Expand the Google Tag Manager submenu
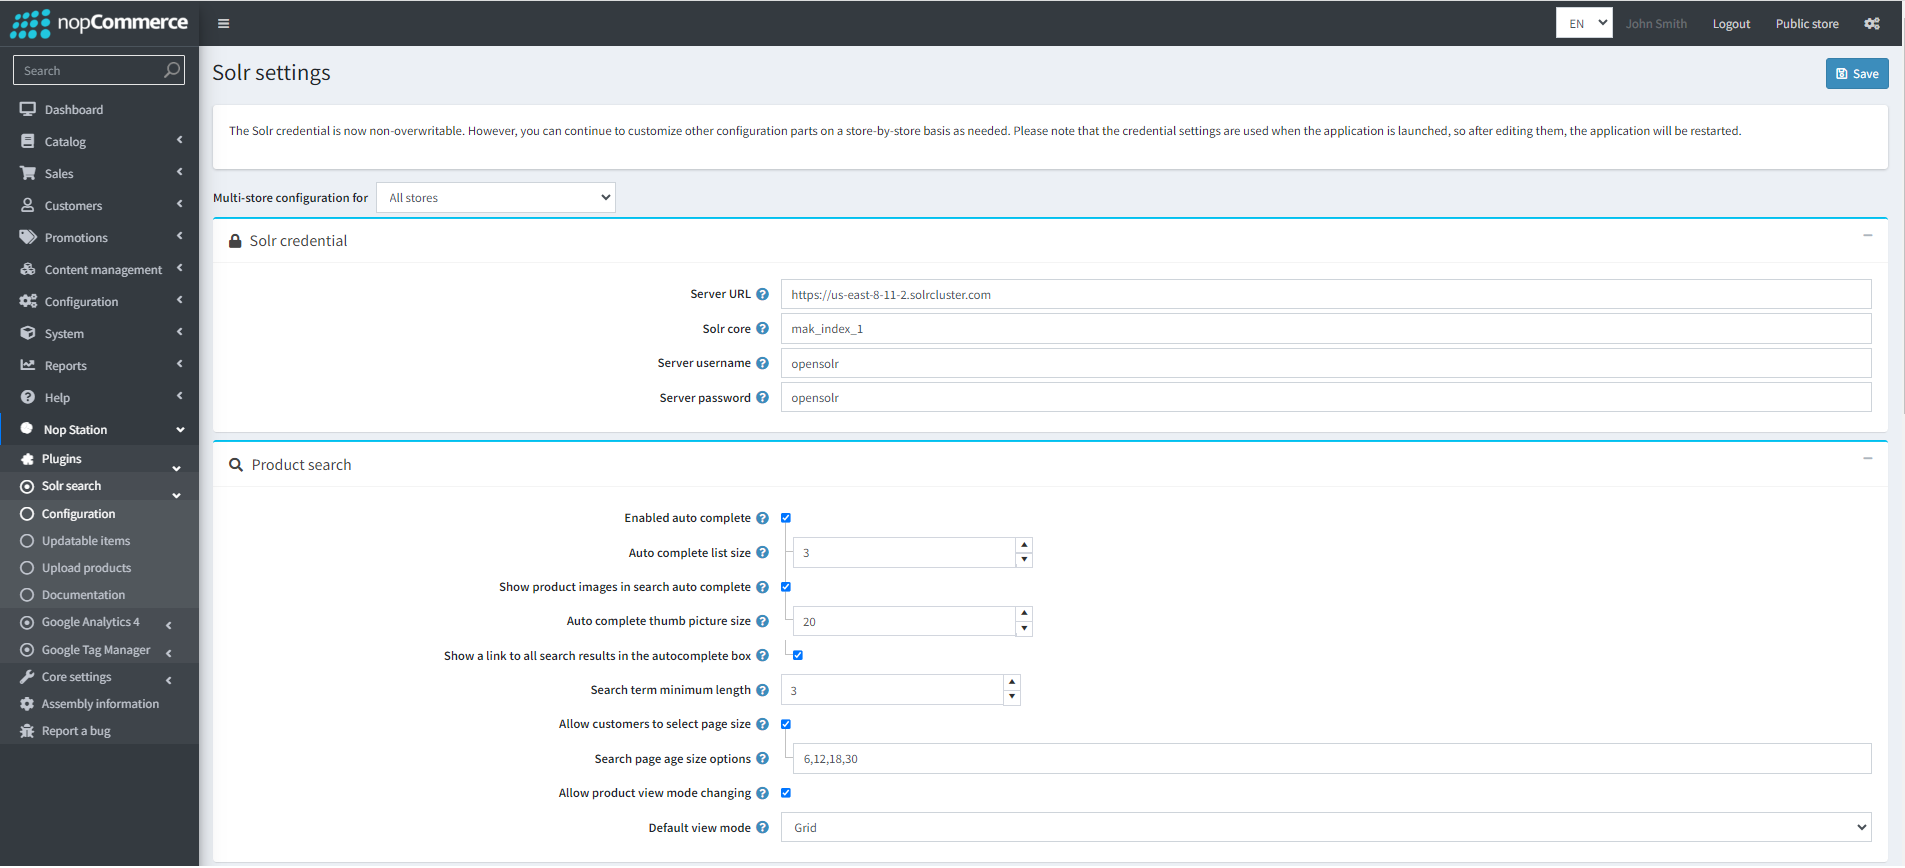The height and width of the screenshot is (868, 1905). pyautogui.click(x=168, y=653)
